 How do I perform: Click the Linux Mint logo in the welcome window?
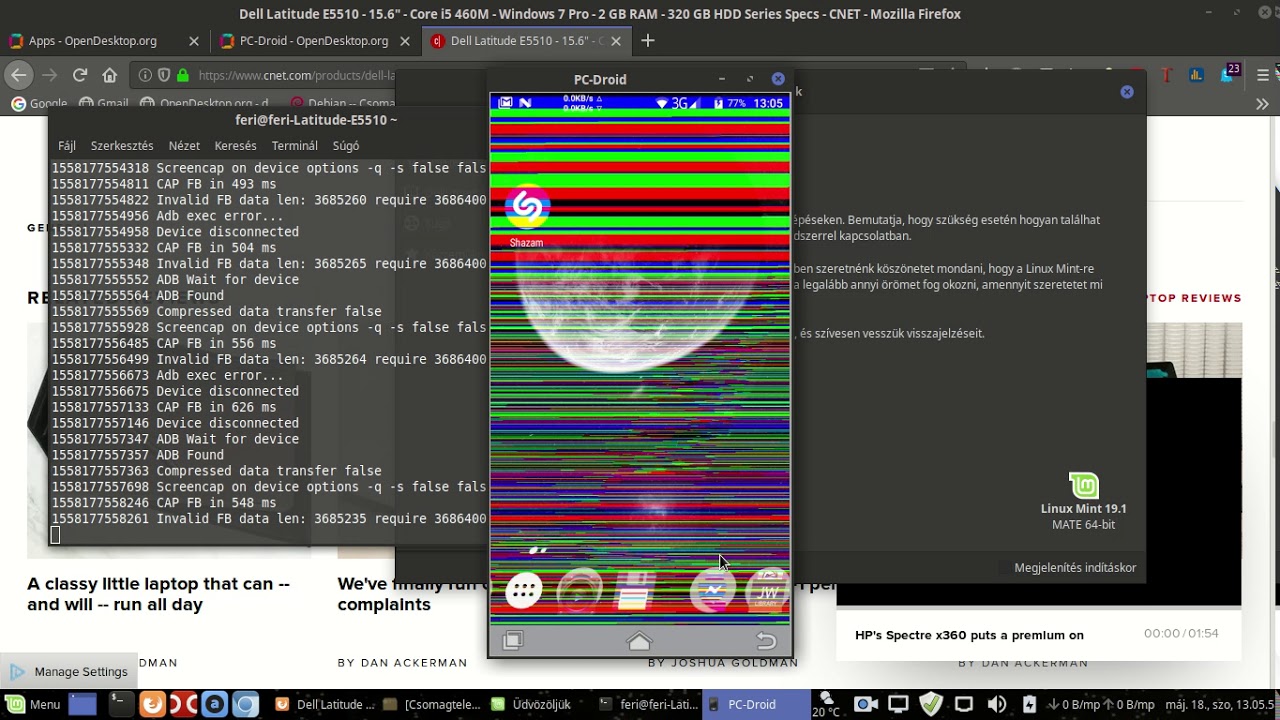pyautogui.click(x=1084, y=486)
